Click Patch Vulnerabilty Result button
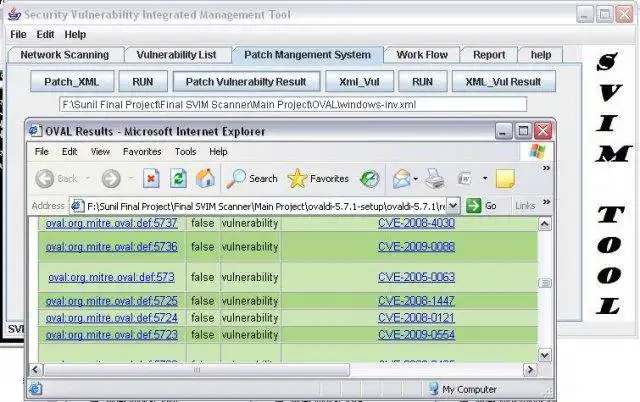This screenshot has height=402, width=640. 246,82
